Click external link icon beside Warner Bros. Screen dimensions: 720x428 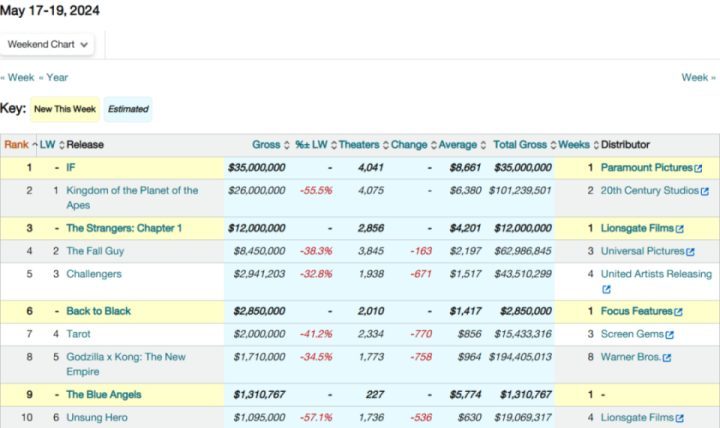tap(667, 358)
